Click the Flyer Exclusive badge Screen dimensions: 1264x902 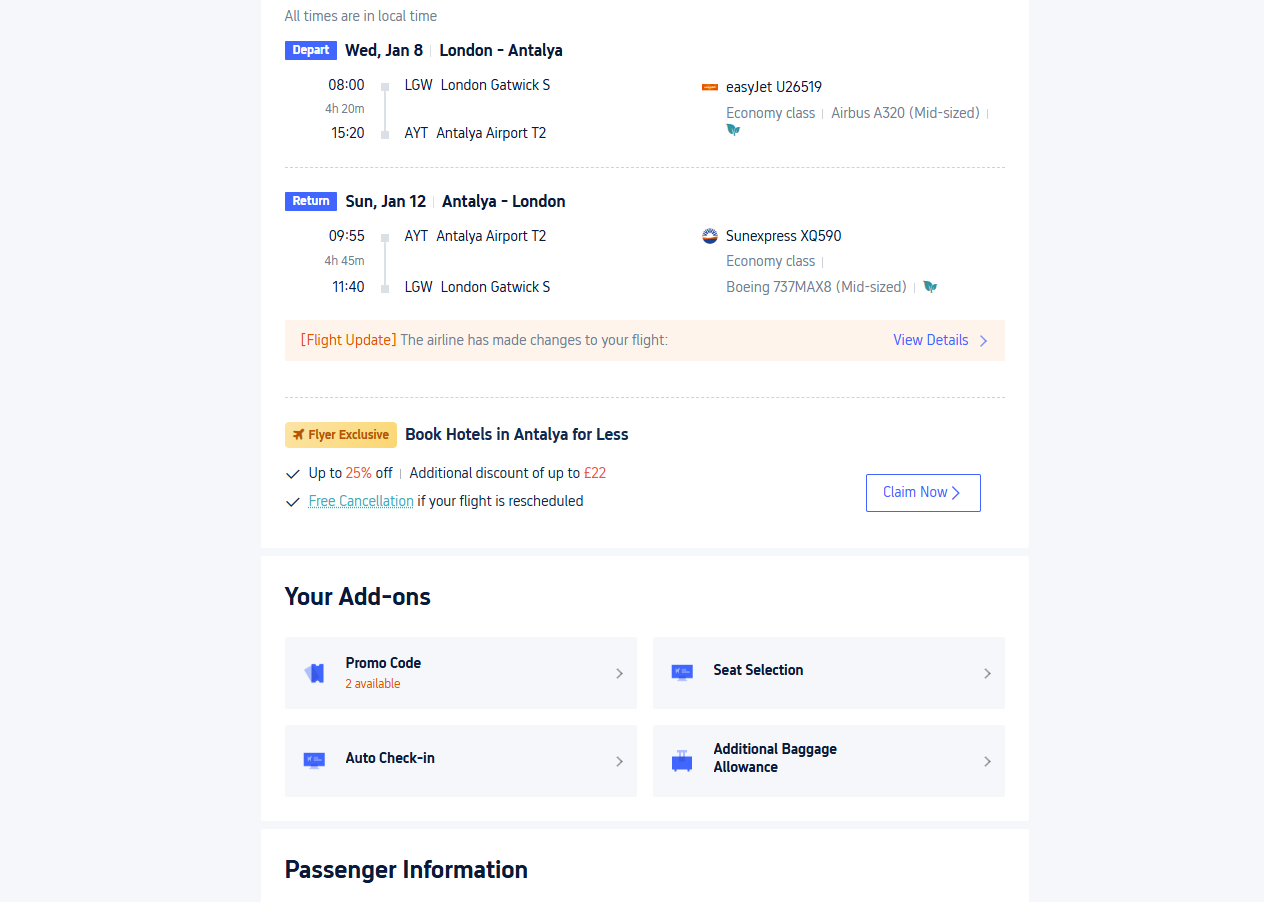(341, 435)
